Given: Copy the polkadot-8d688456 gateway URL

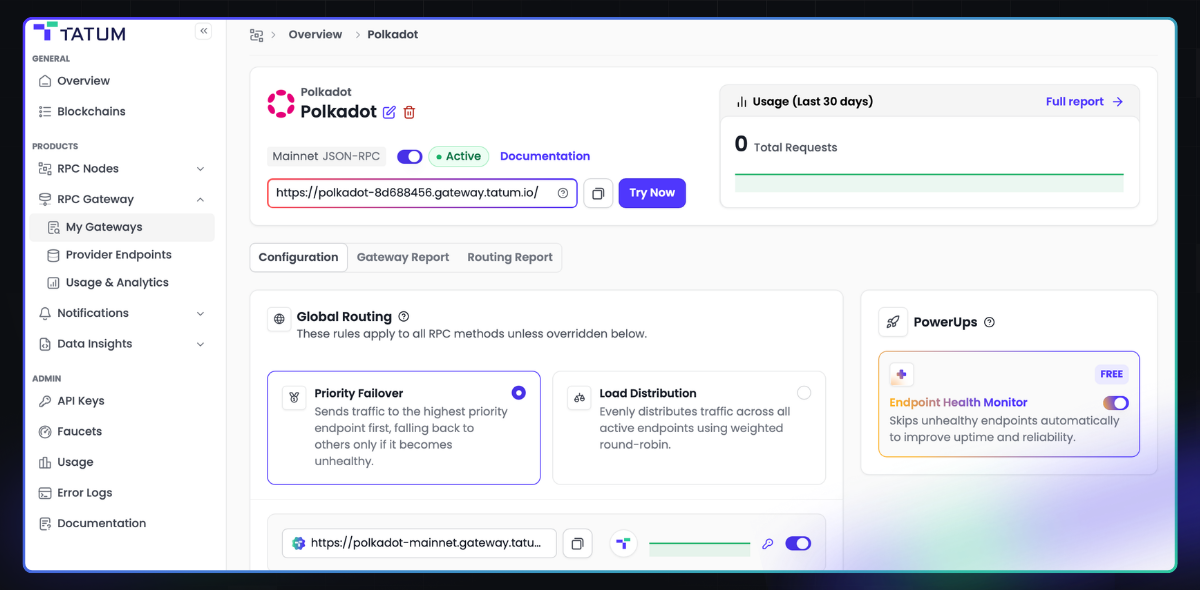Looking at the screenshot, I should tap(598, 193).
